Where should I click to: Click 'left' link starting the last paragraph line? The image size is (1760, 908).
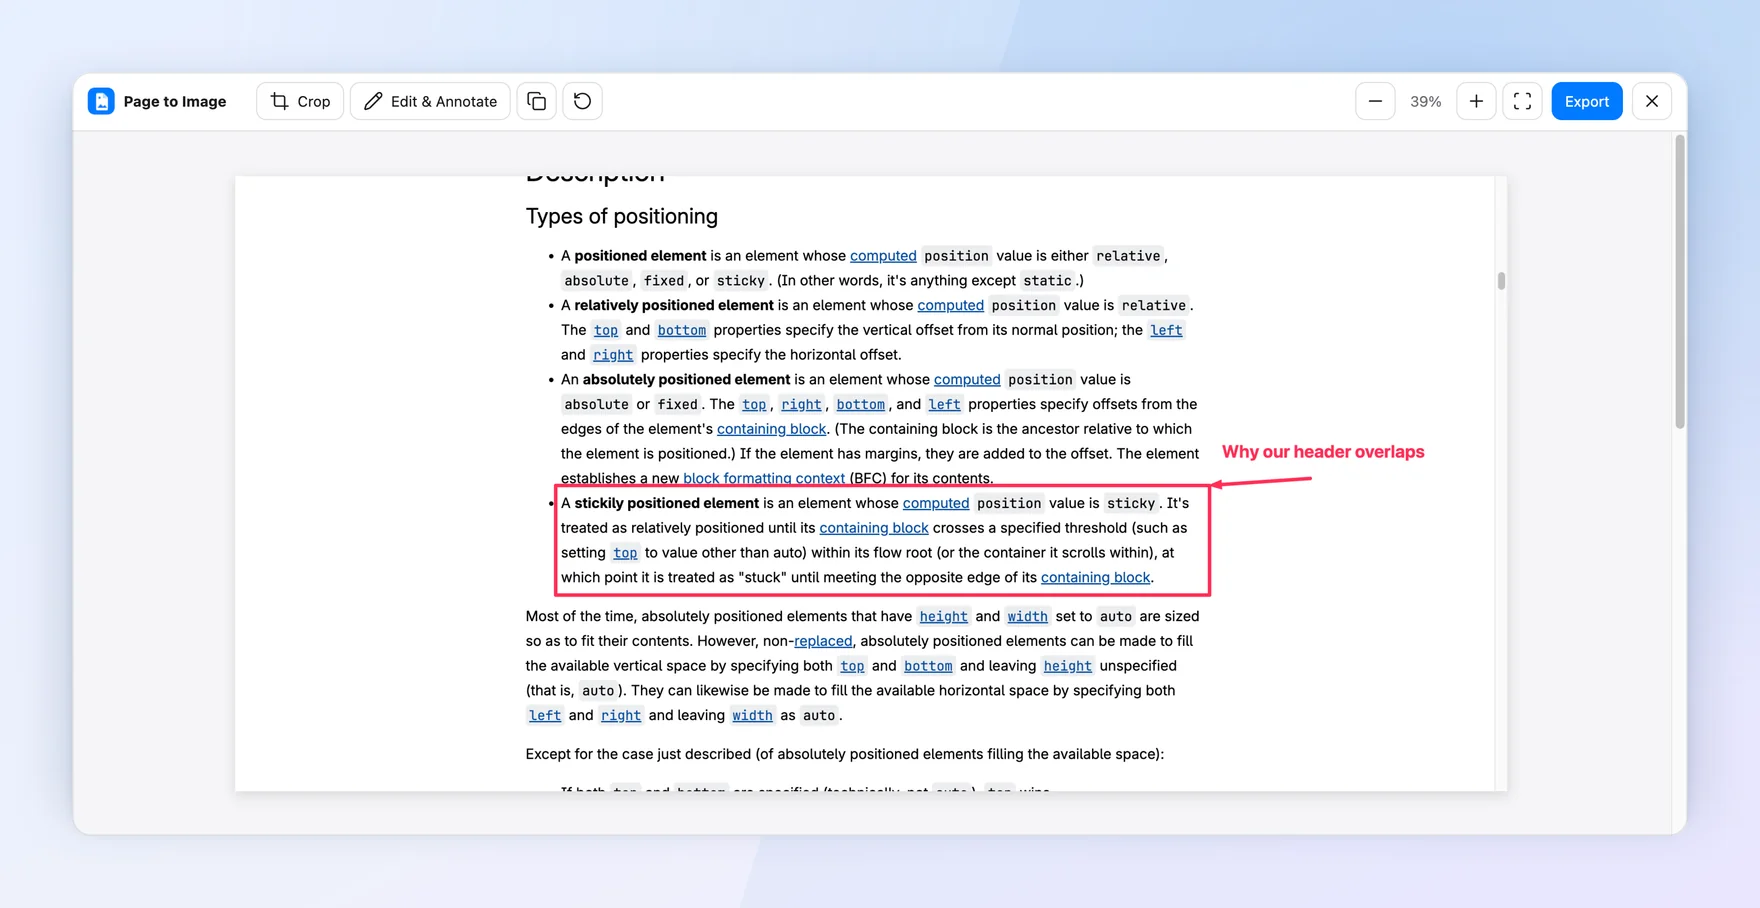click(x=545, y=715)
